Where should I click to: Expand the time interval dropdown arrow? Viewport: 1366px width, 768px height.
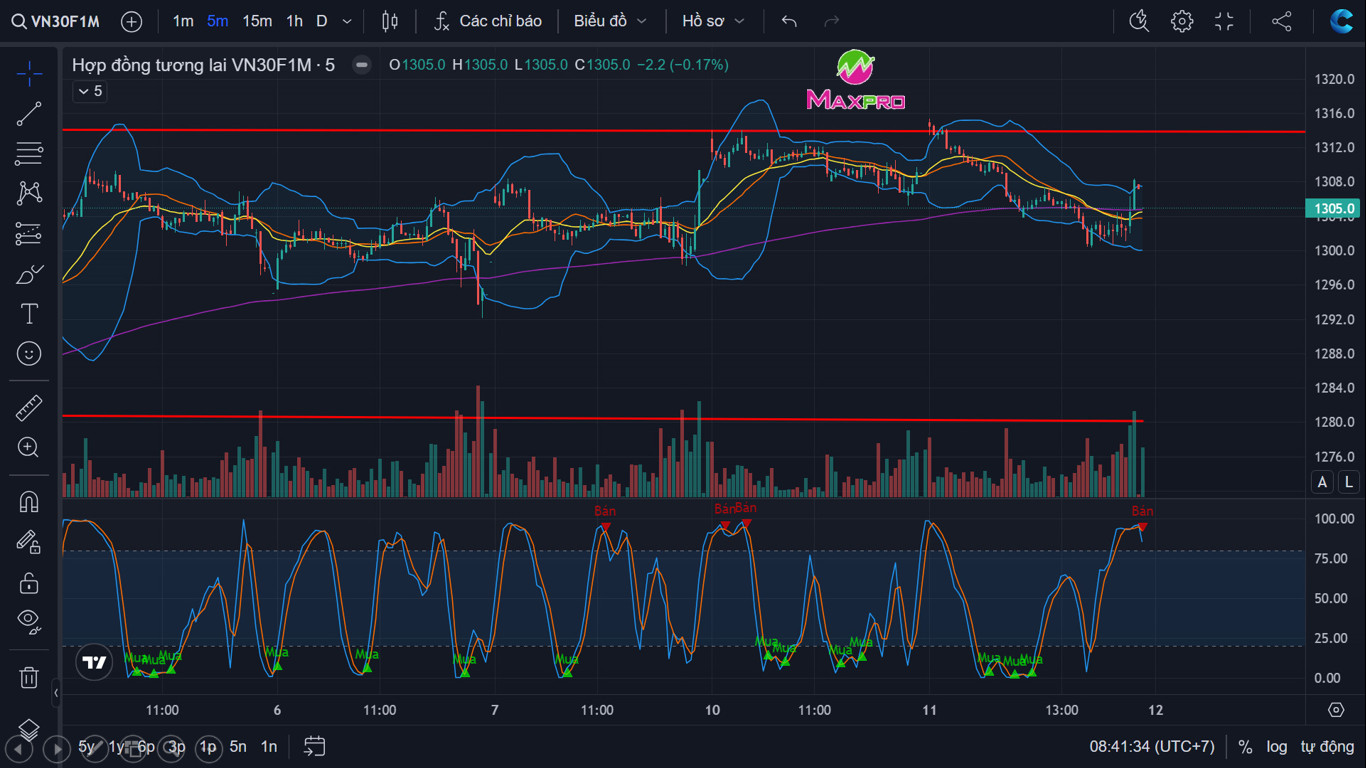[x=347, y=21]
